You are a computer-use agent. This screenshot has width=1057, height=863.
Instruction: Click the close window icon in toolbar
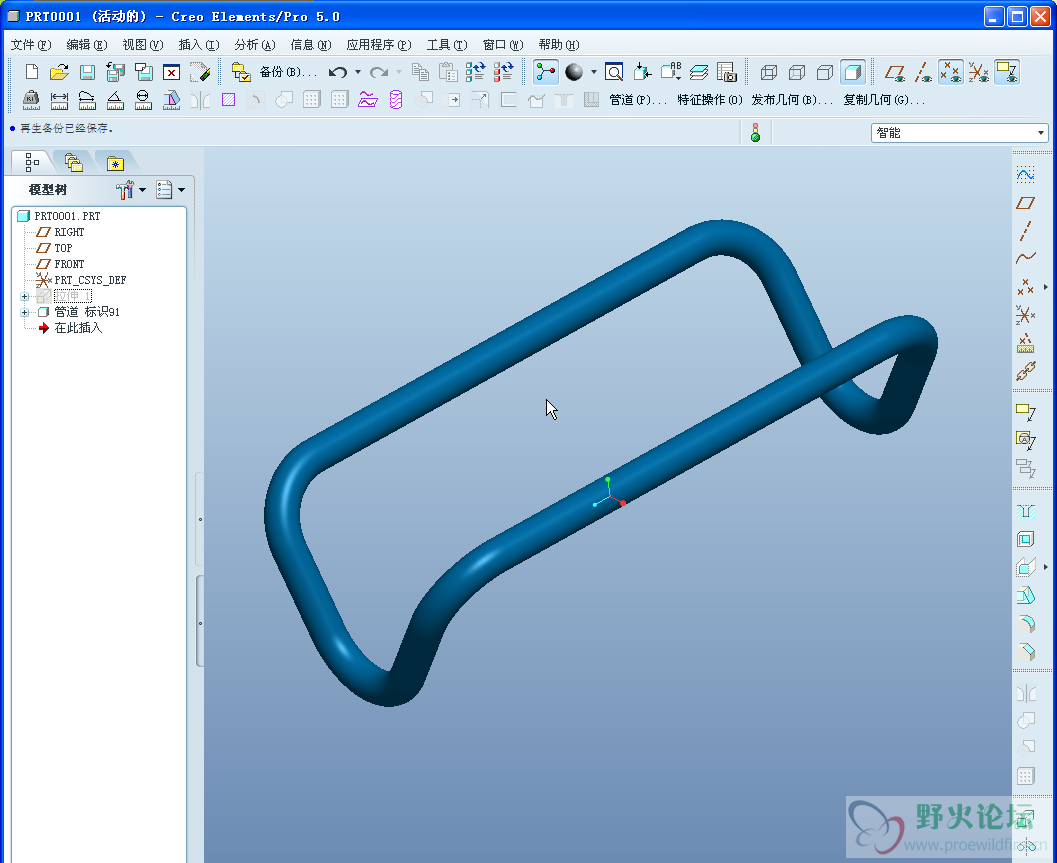click(x=171, y=71)
